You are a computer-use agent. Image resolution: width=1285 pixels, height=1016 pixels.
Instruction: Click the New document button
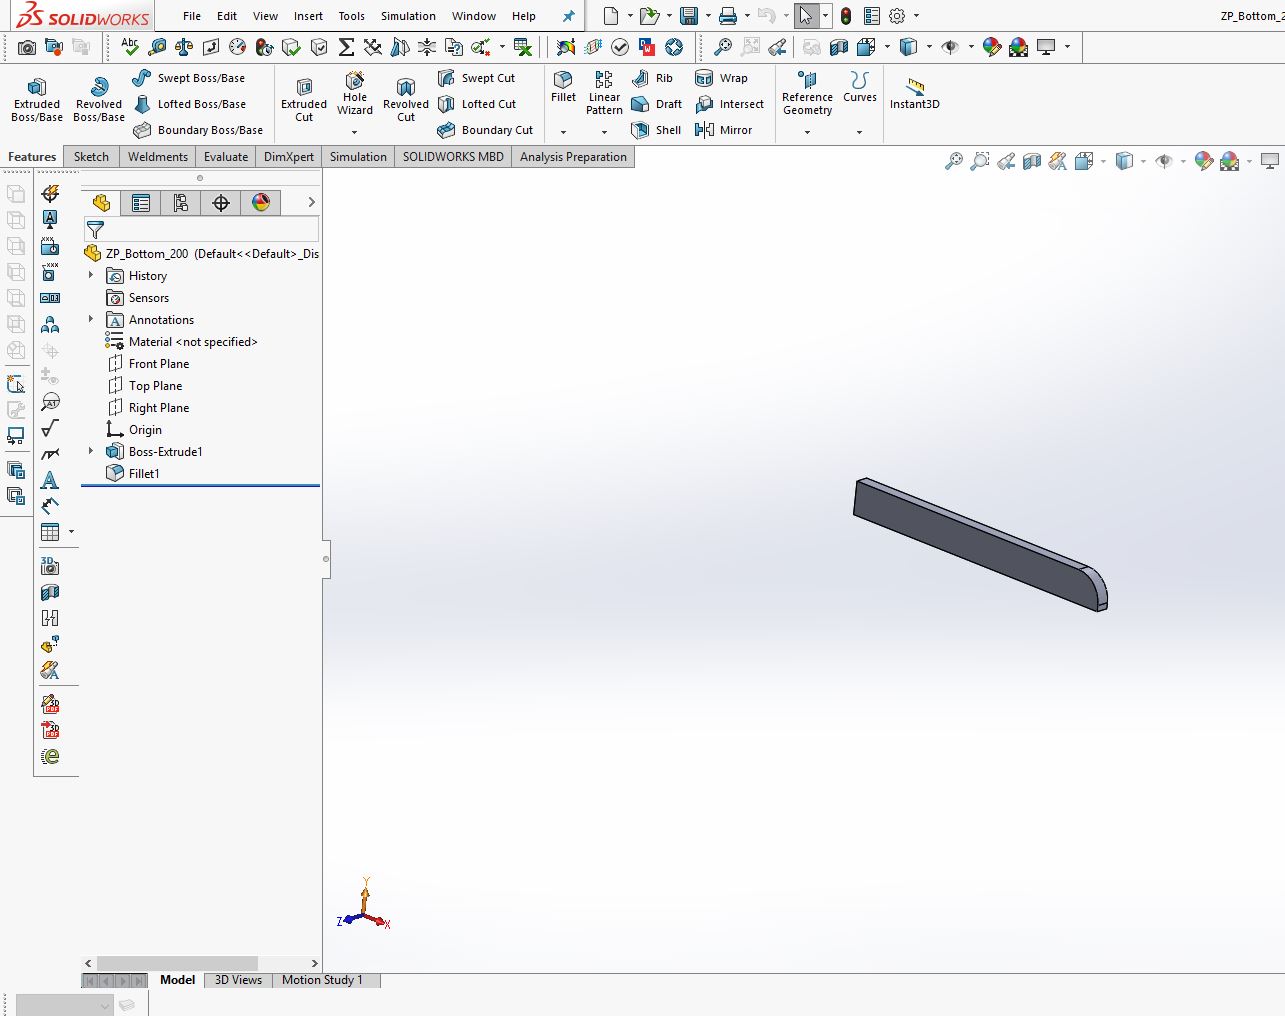[x=611, y=16]
